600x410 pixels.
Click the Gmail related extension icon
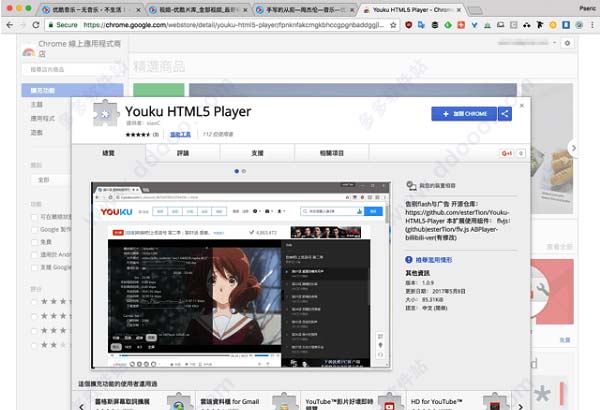tap(284, 402)
